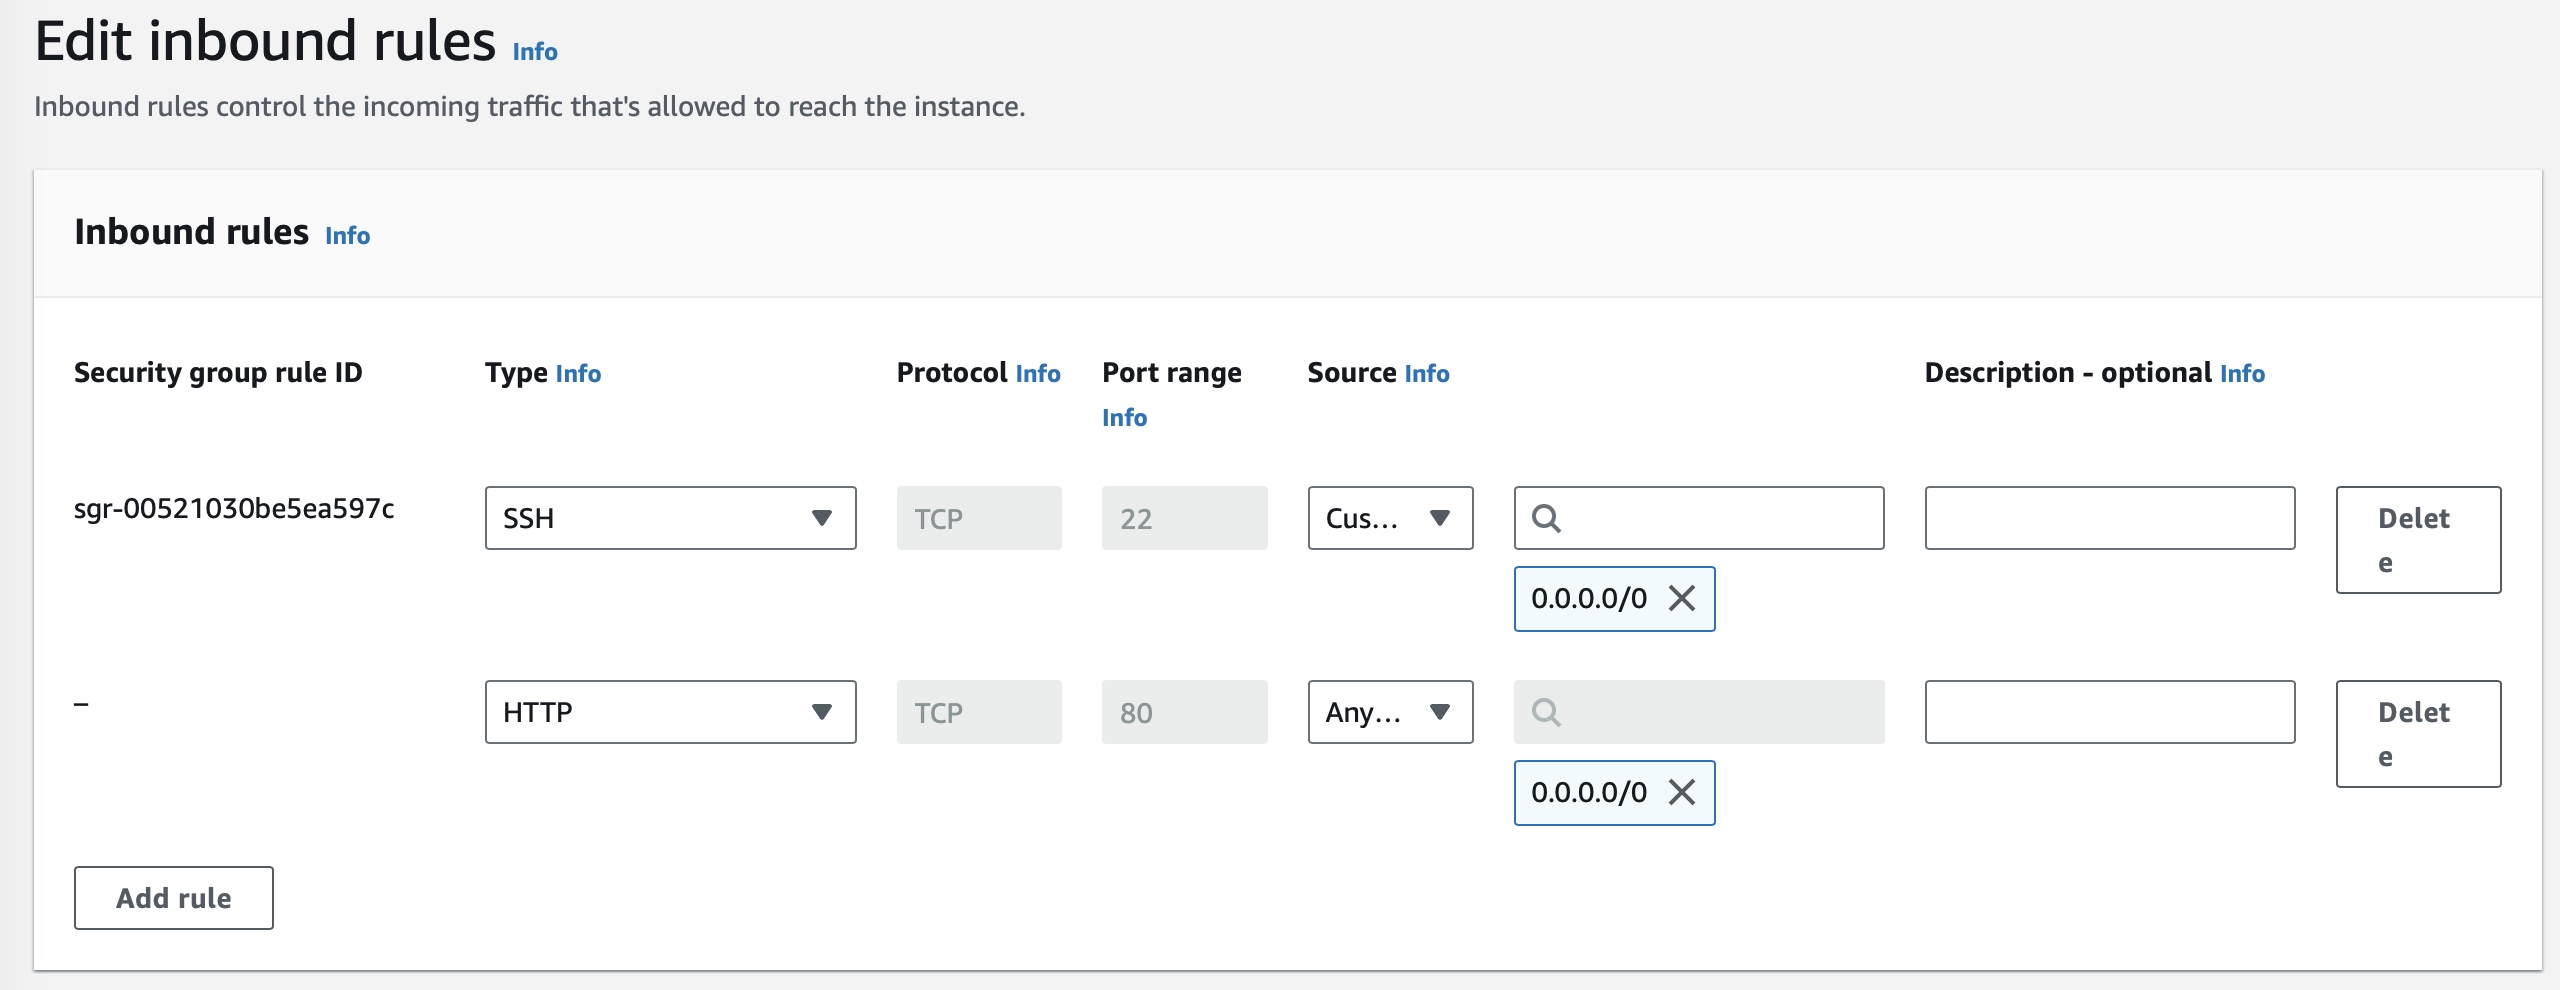Expand the Custom source dropdown for SSH

(x=1390, y=518)
